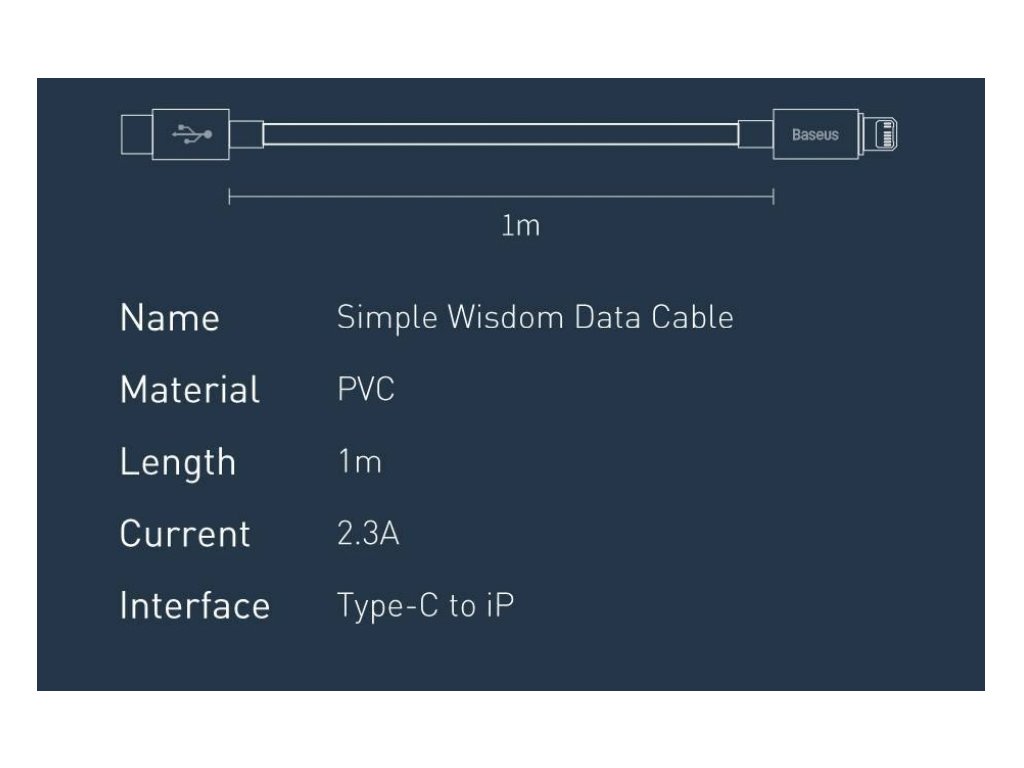This screenshot has width=1024, height=768.
Task: Click the Lightning connector tip
Action: point(881,134)
